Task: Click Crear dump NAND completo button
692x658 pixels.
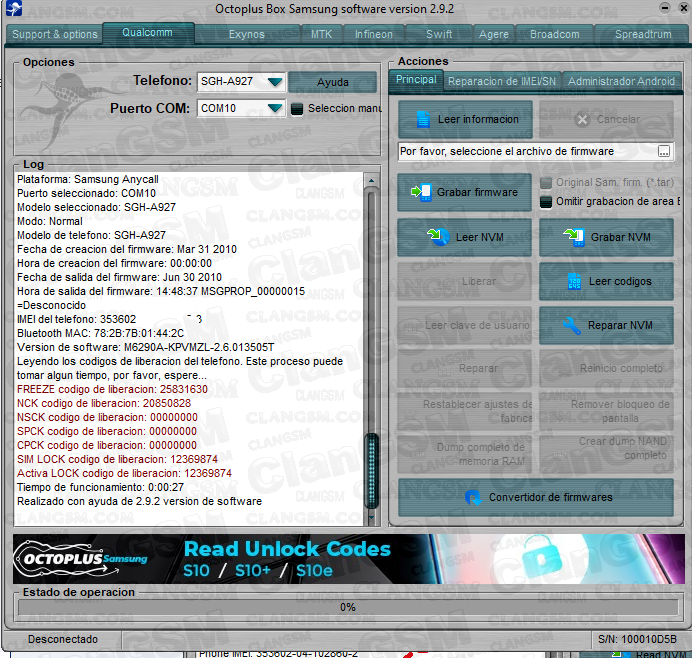Action: pos(606,454)
